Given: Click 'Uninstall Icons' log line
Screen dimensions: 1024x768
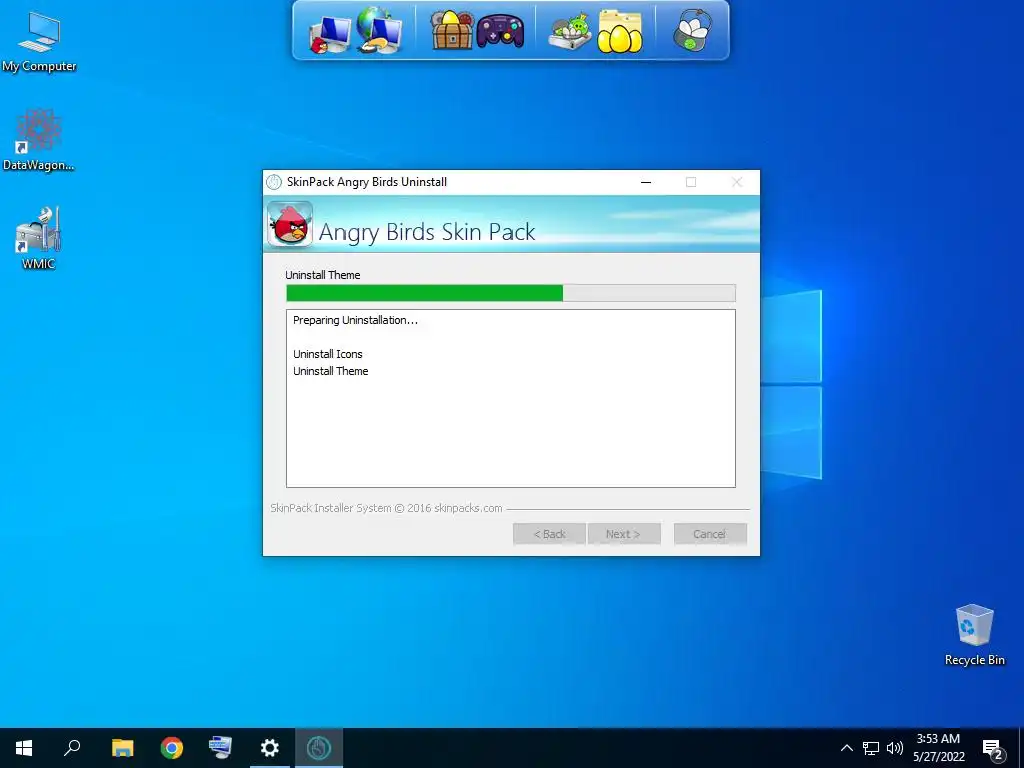Looking at the screenshot, I should [328, 354].
